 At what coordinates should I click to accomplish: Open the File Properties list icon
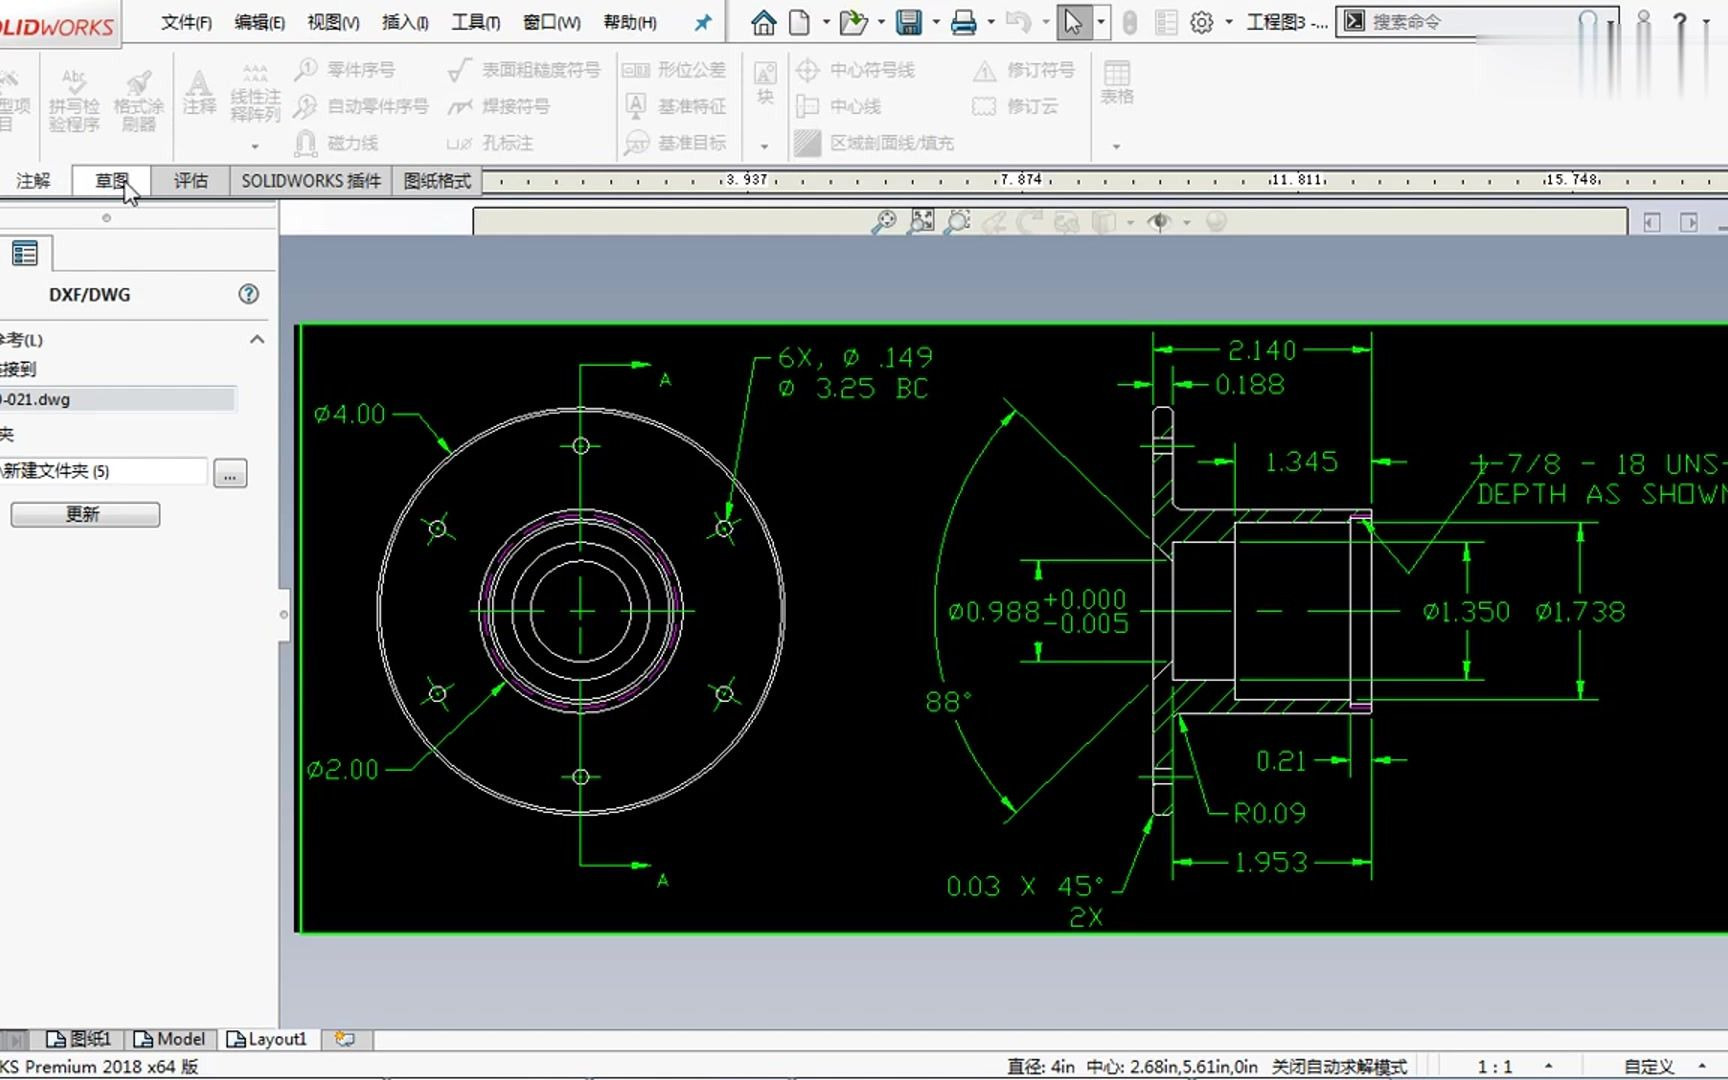tap(1166, 22)
